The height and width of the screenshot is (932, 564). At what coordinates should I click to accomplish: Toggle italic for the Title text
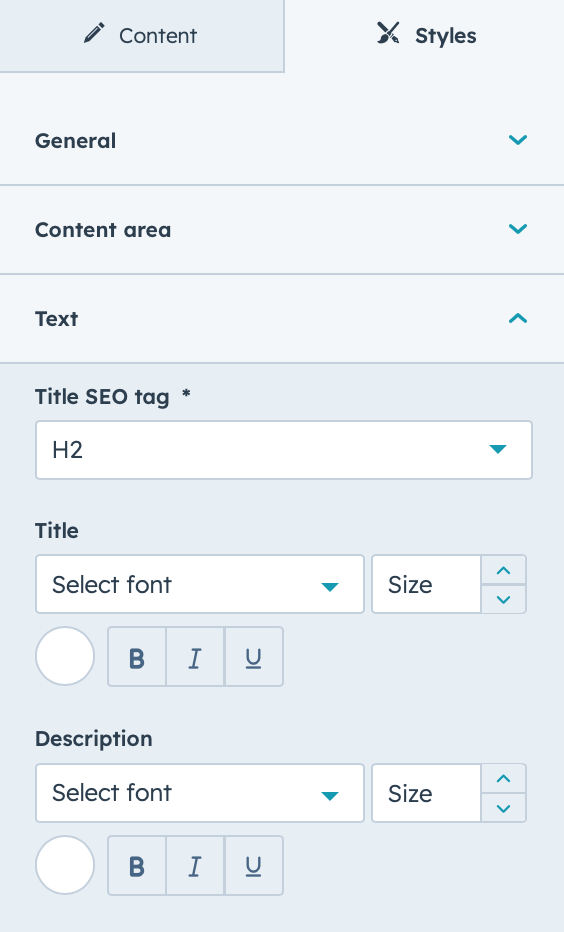pos(195,657)
